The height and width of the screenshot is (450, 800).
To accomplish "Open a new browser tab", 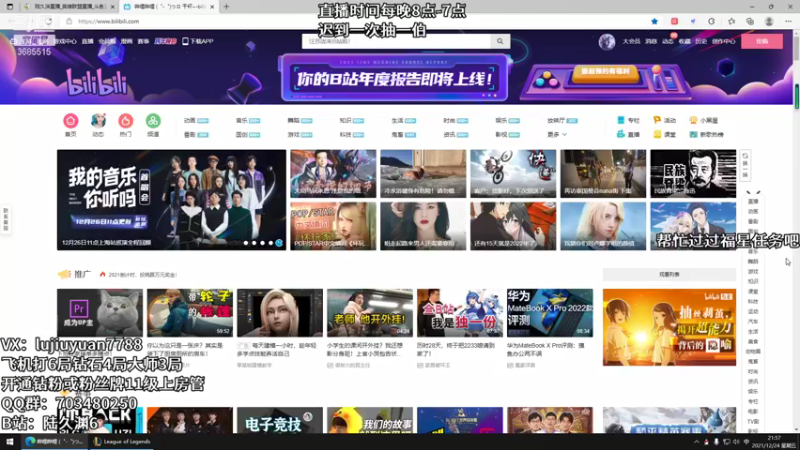I will click(x=227, y=7).
